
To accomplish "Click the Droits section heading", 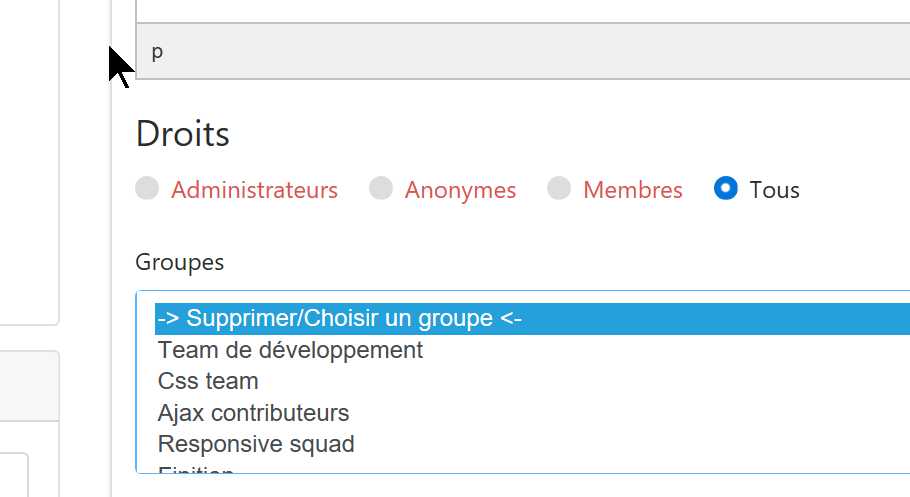I will click(182, 134).
